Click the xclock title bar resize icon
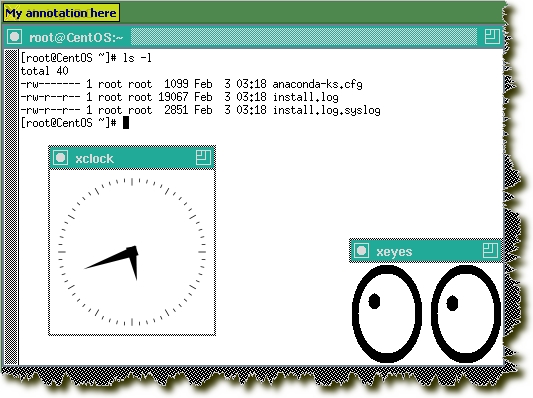 point(203,158)
